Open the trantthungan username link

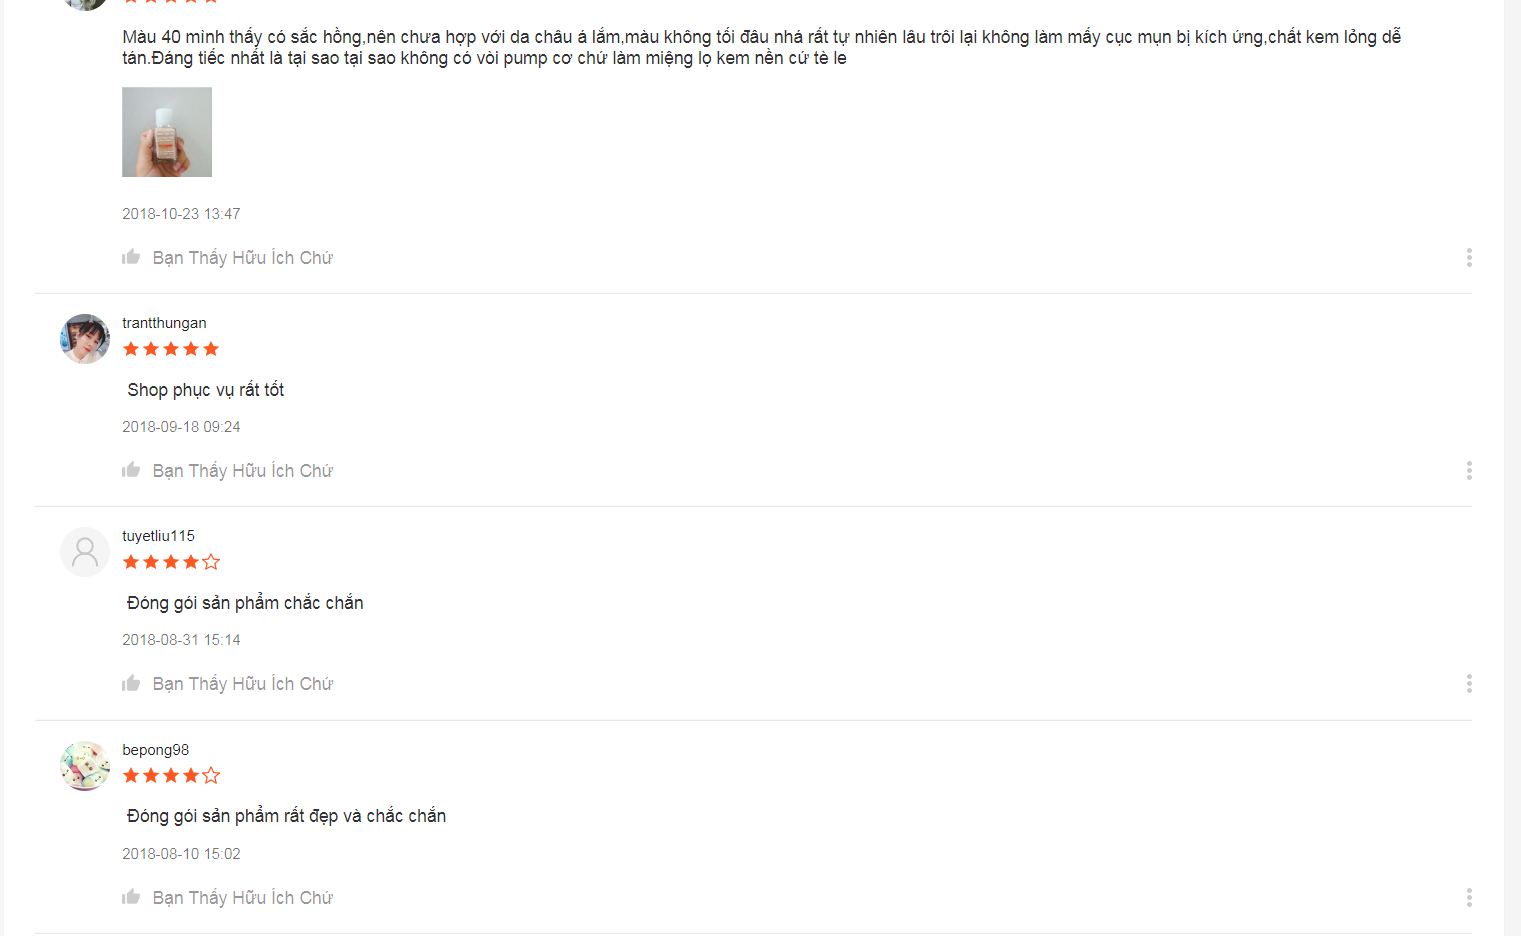(x=164, y=323)
